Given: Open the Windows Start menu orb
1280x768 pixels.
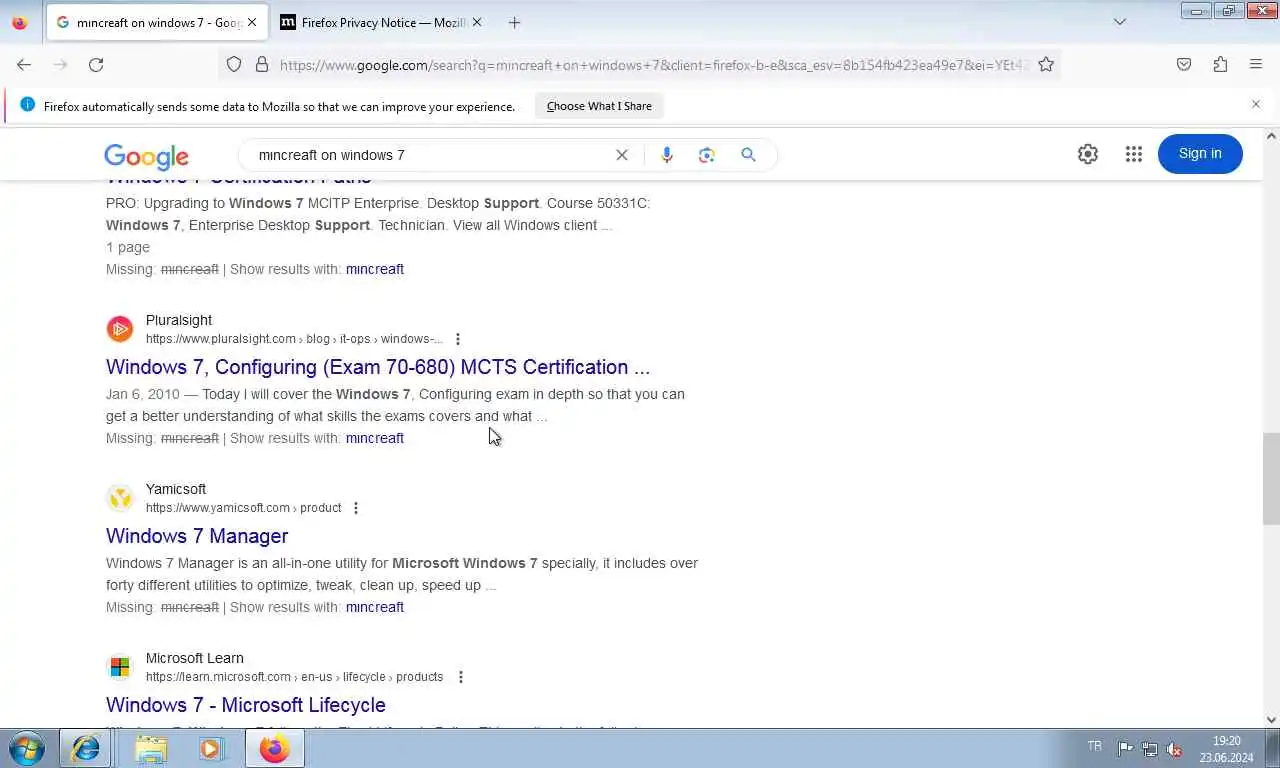Looking at the screenshot, I should (26, 748).
